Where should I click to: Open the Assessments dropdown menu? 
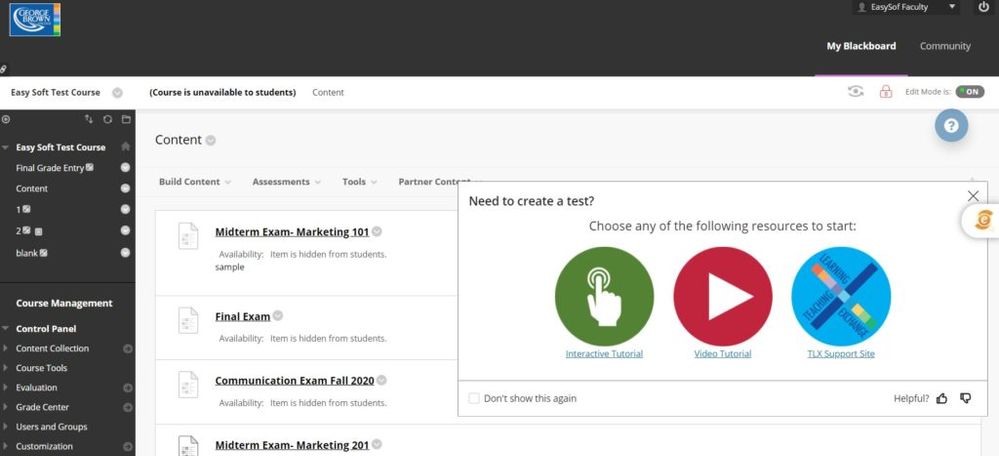(286, 182)
